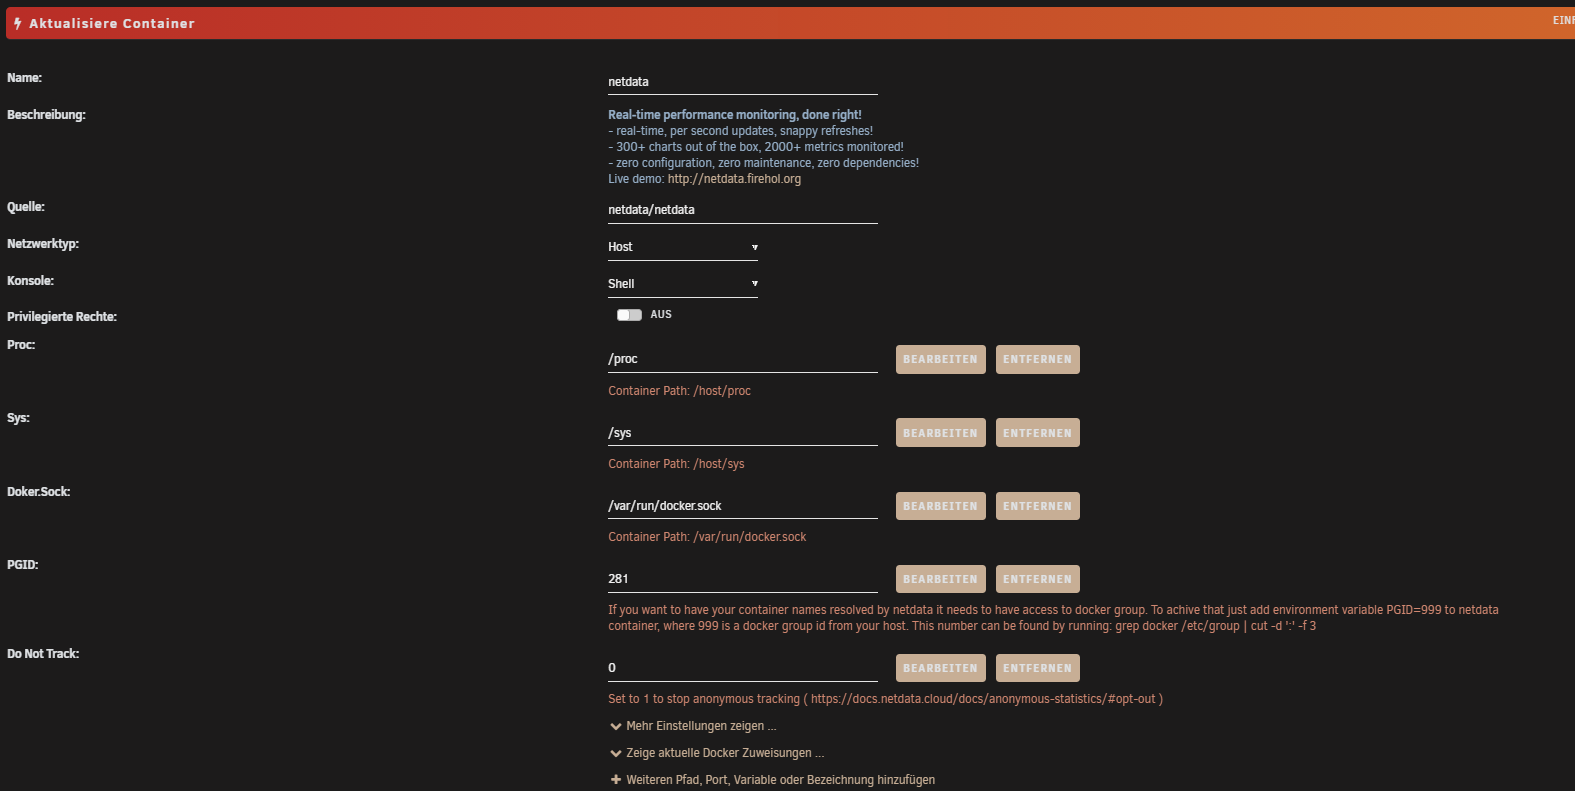Screen dimensions: 1575x791
Task: Click the Proc path input /proc
Action: (743, 359)
